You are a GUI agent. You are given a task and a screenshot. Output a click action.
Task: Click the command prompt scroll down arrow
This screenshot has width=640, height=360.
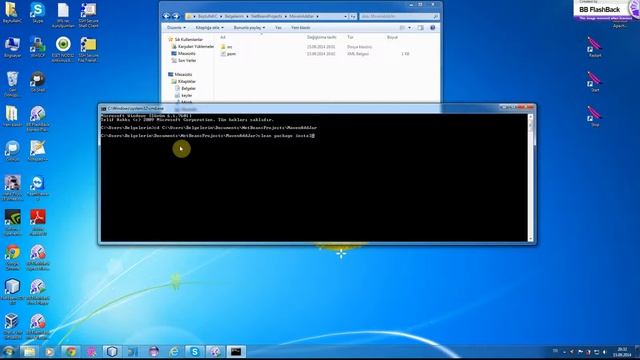[531, 239]
